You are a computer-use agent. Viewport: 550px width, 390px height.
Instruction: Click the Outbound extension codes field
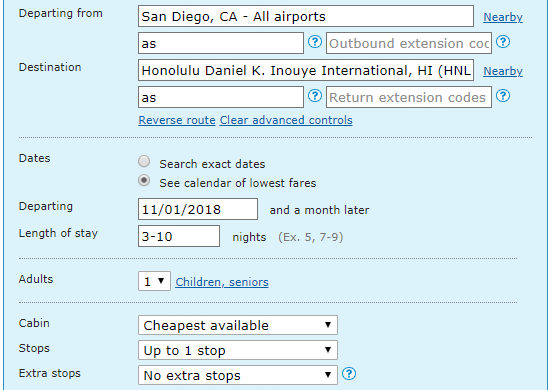409,43
